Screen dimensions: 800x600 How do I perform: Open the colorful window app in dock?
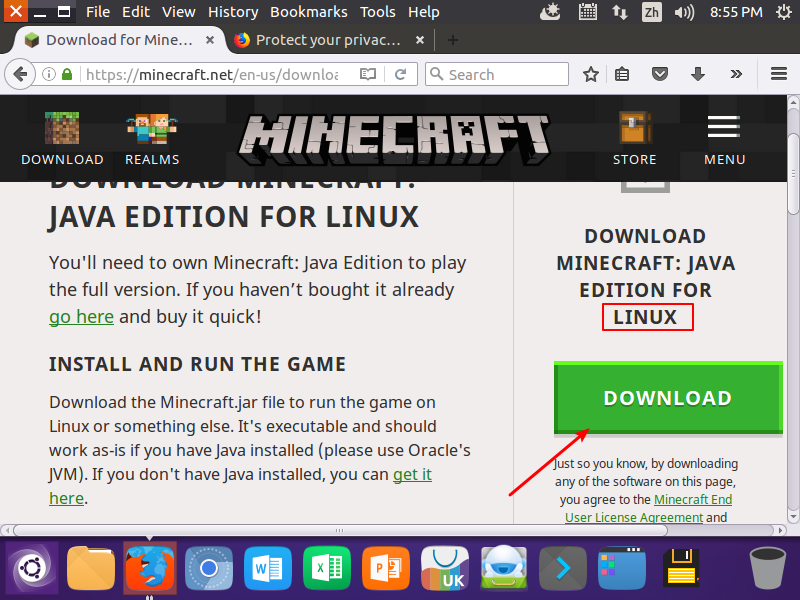(x=622, y=568)
